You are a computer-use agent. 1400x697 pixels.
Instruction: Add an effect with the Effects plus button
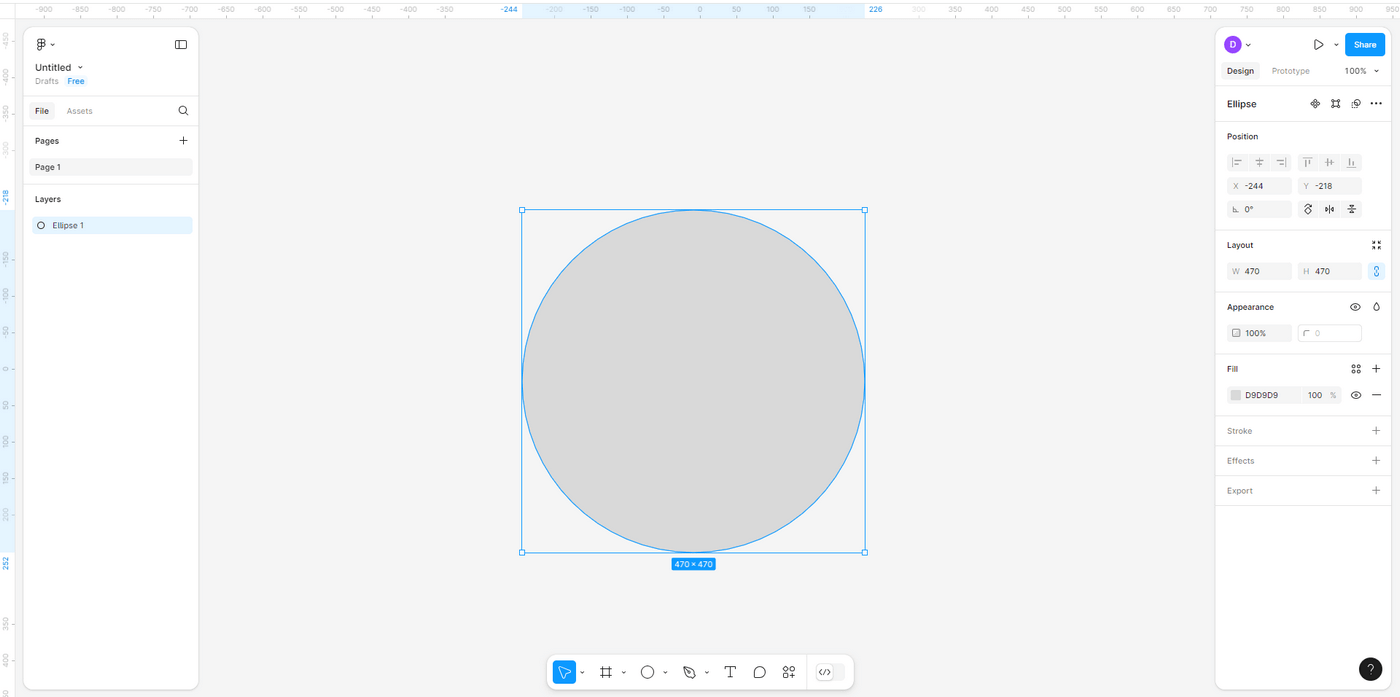coord(1376,461)
